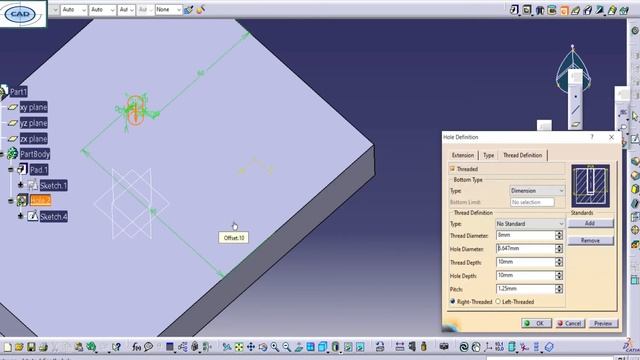Select Part1 root node in the tree
Screen dimensions: 640x360
coord(18,92)
